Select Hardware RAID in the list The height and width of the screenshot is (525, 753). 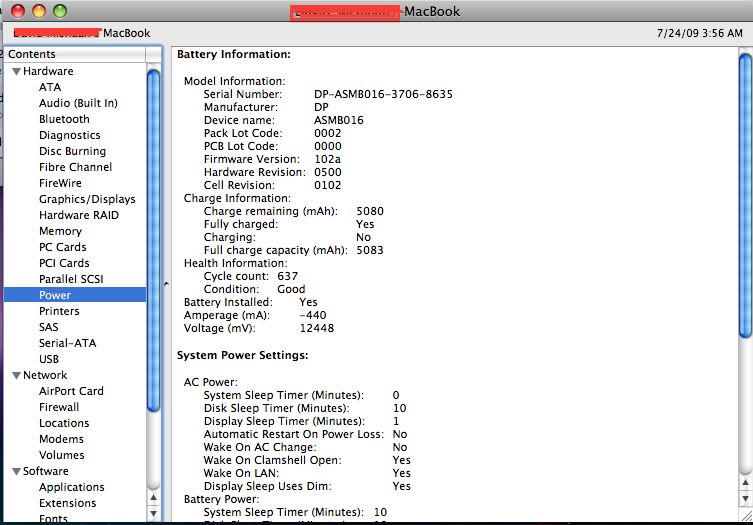tap(79, 215)
